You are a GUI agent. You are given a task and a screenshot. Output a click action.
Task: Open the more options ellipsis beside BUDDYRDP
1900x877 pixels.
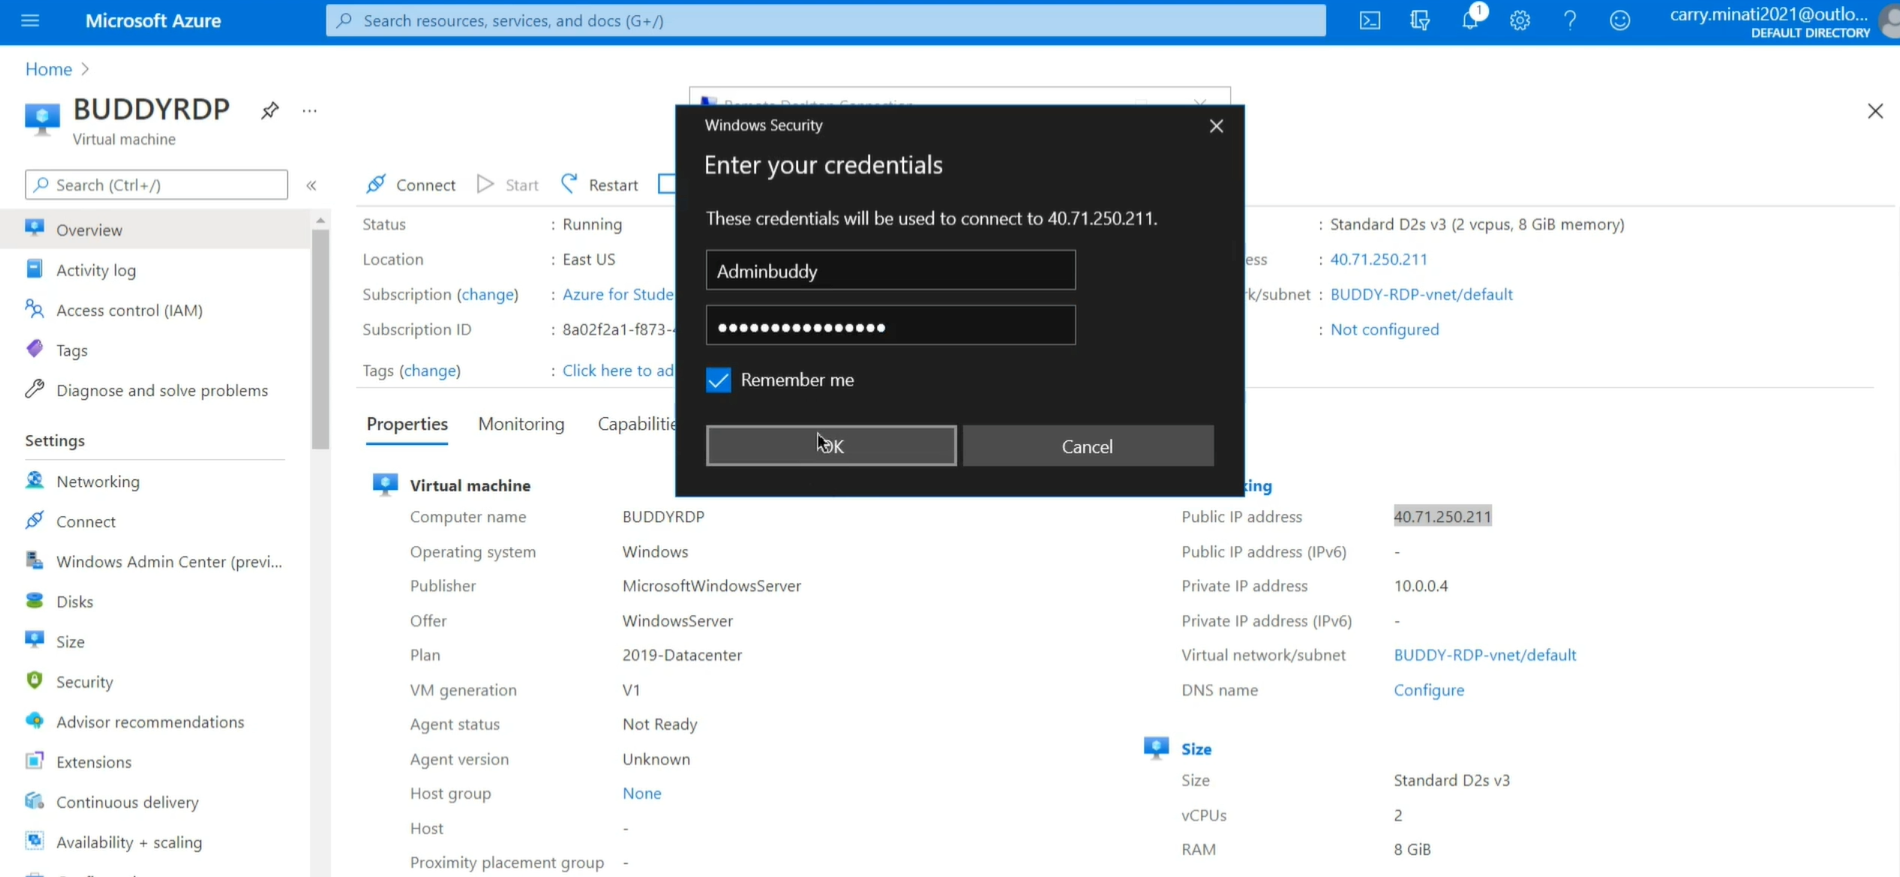tap(310, 111)
